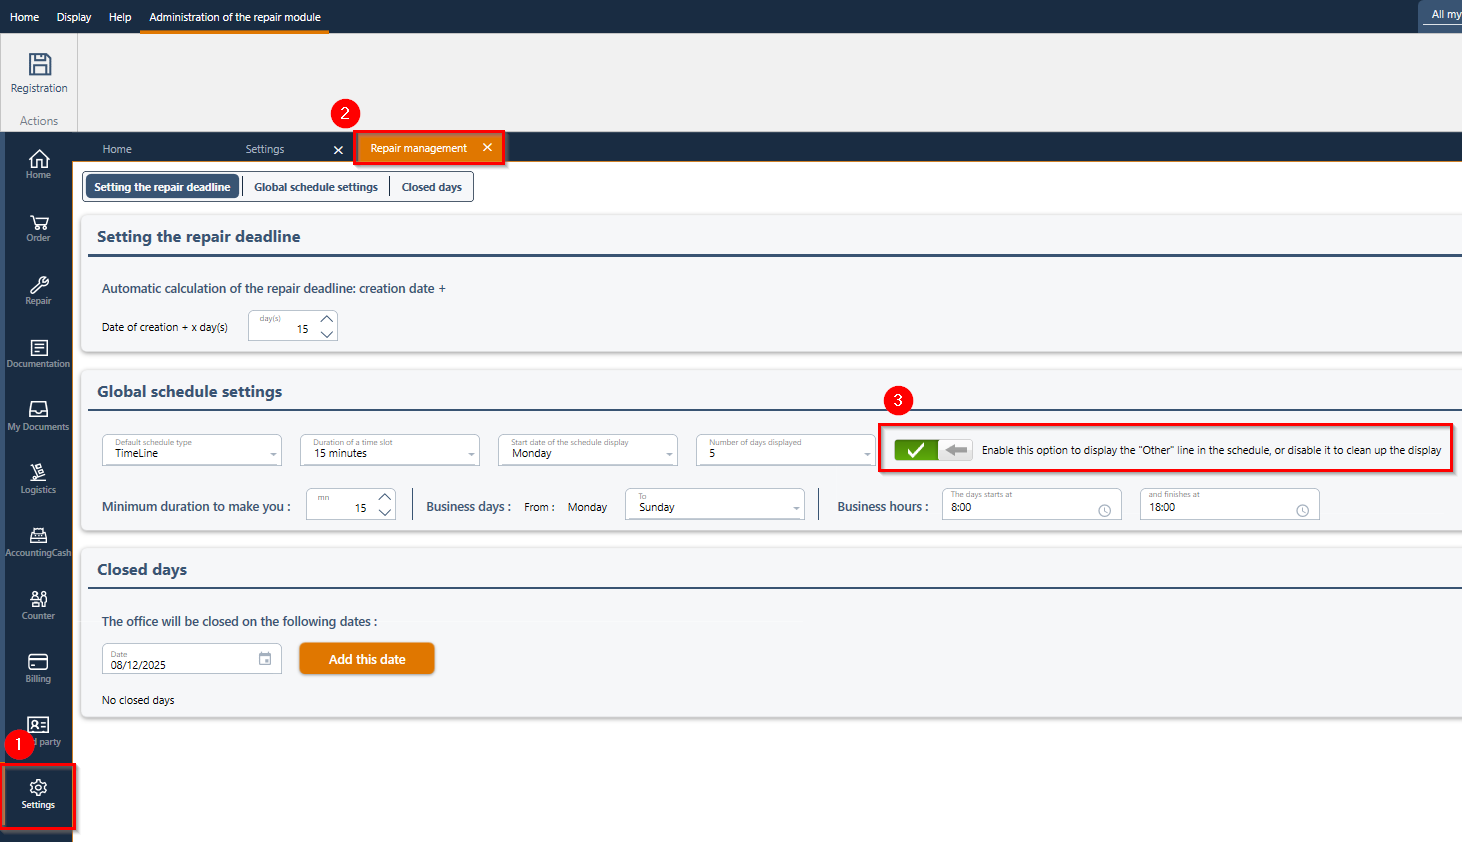Close the Settings tab
The height and width of the screenshot is (842, 1462).
pos(338,150)
